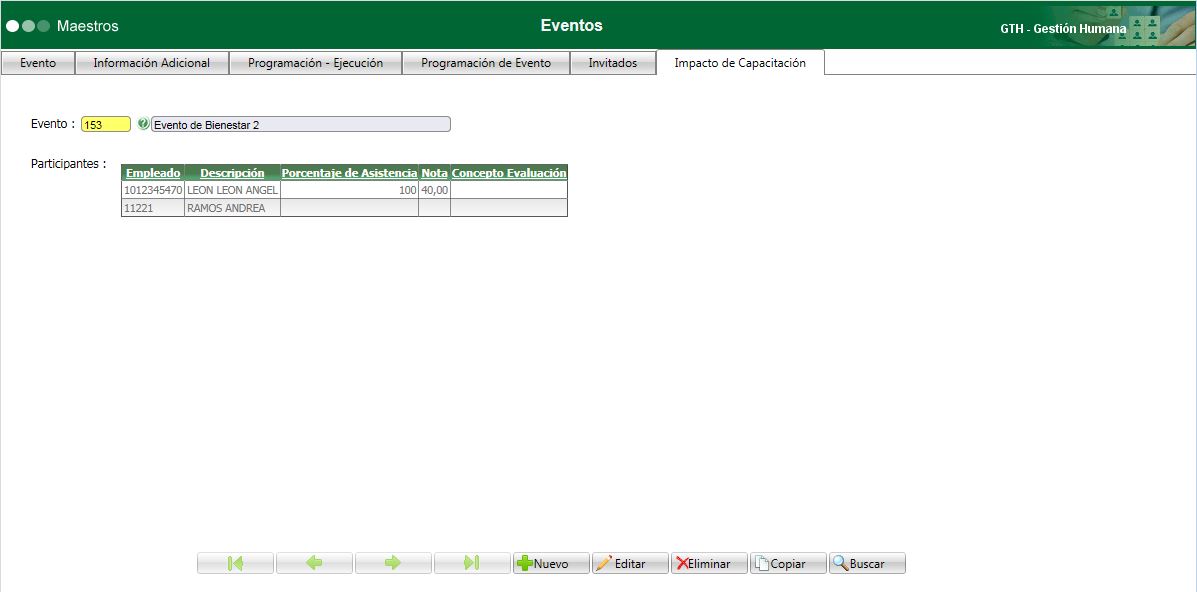
Task: Select the Impacto de Capacitación tab
Action: pyautogui.click(x=740, y=63)
